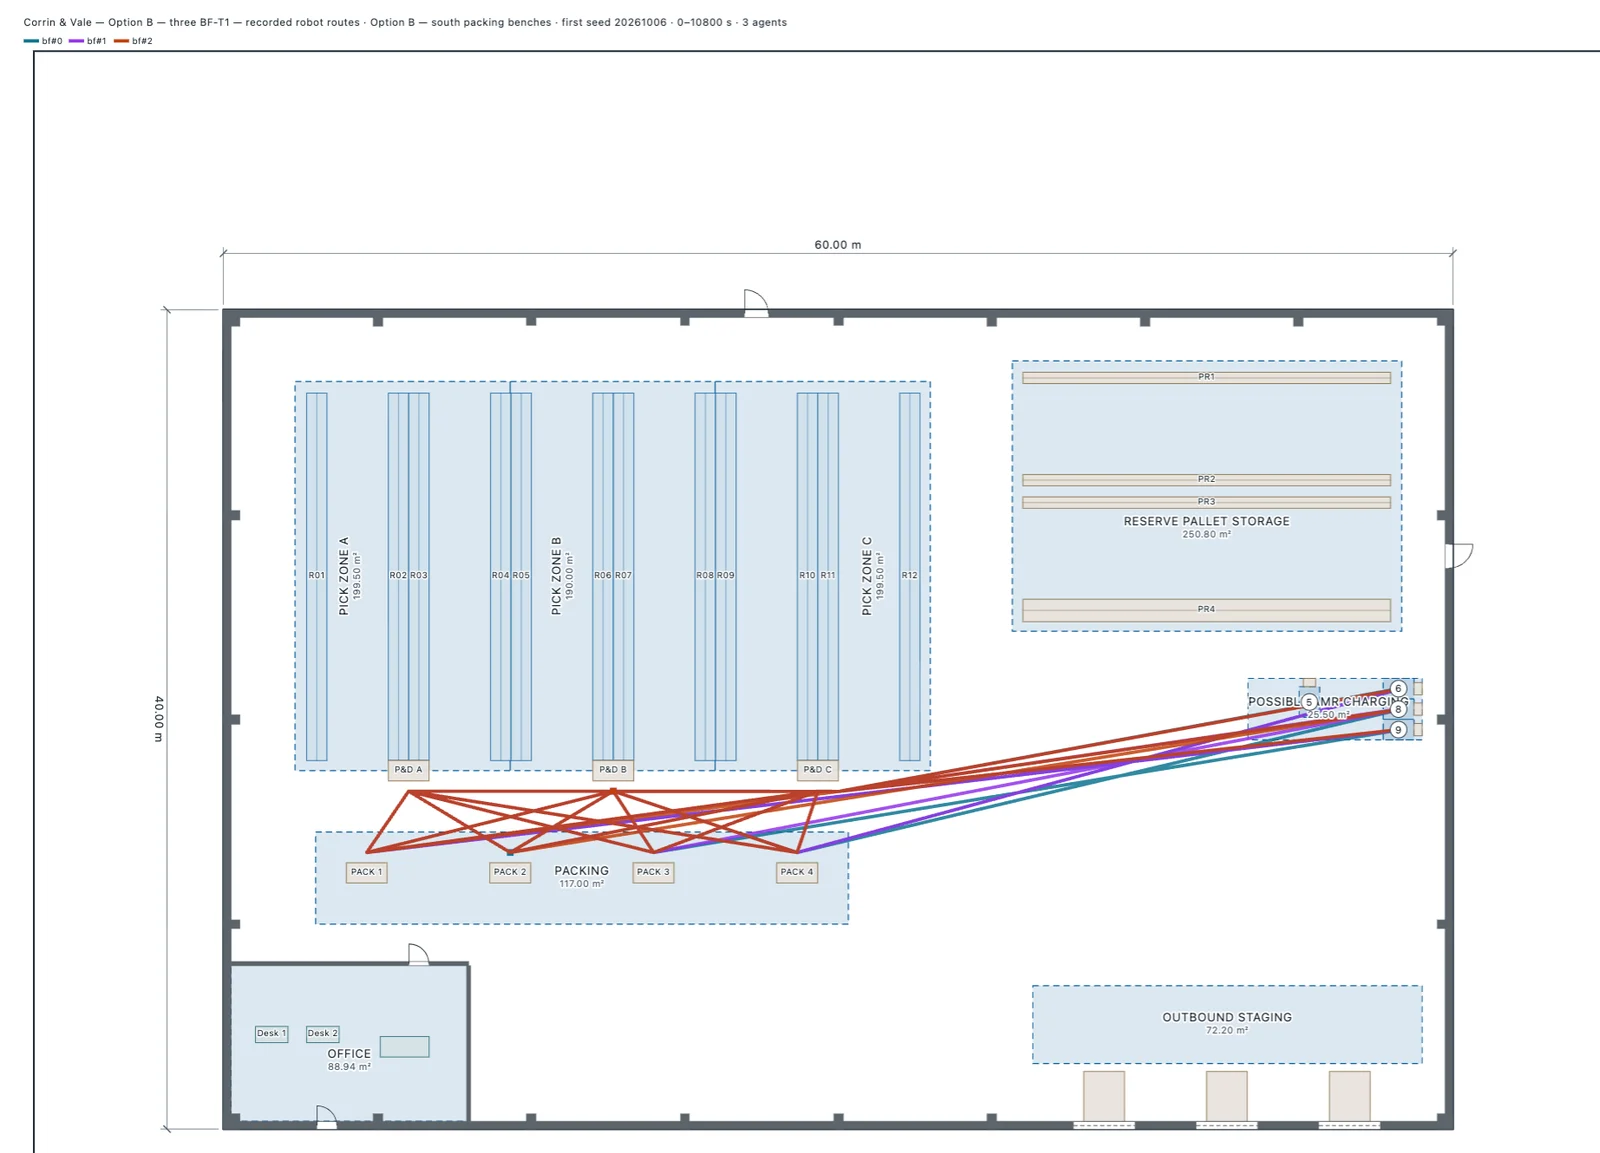Select charging station marker 5
This screenshot has height=1153, width=1600.
(x=1309, y=702)
